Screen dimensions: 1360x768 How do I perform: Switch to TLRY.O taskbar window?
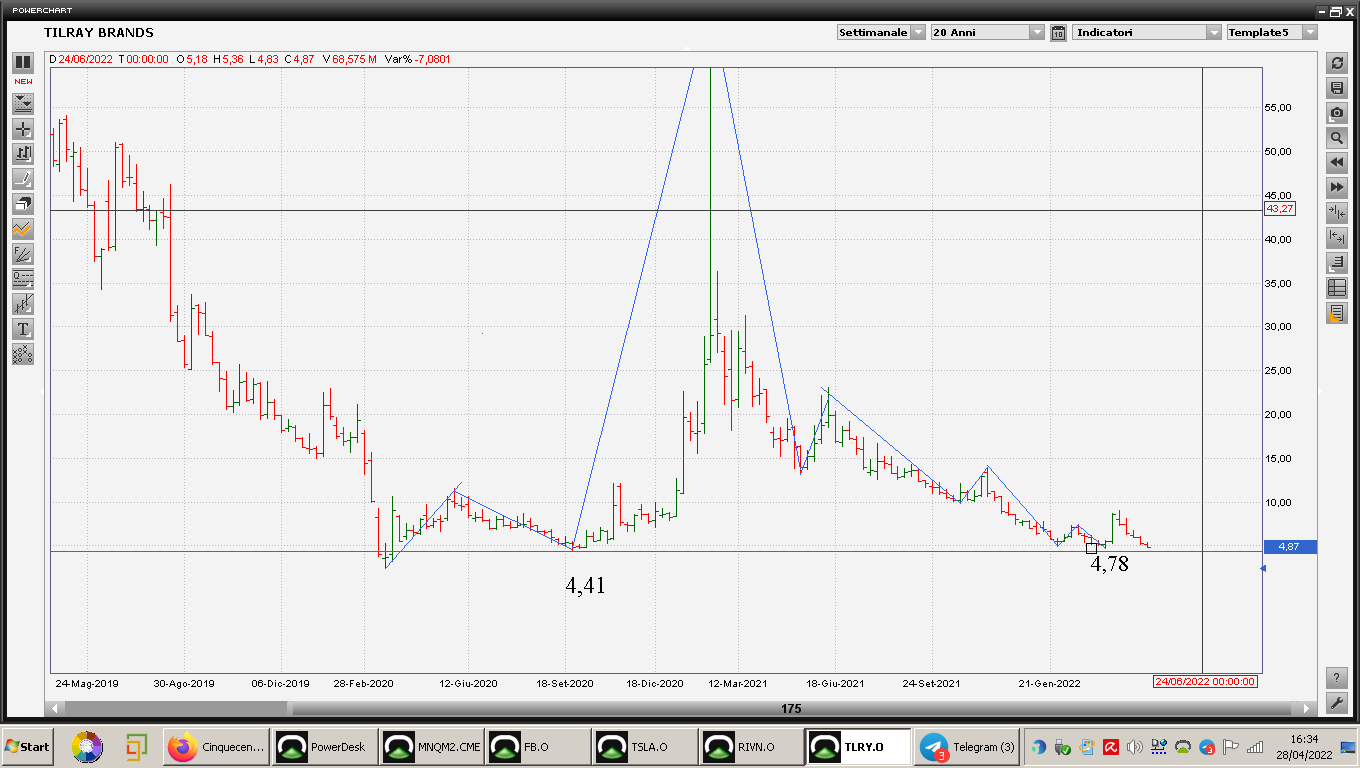point(859,747)
